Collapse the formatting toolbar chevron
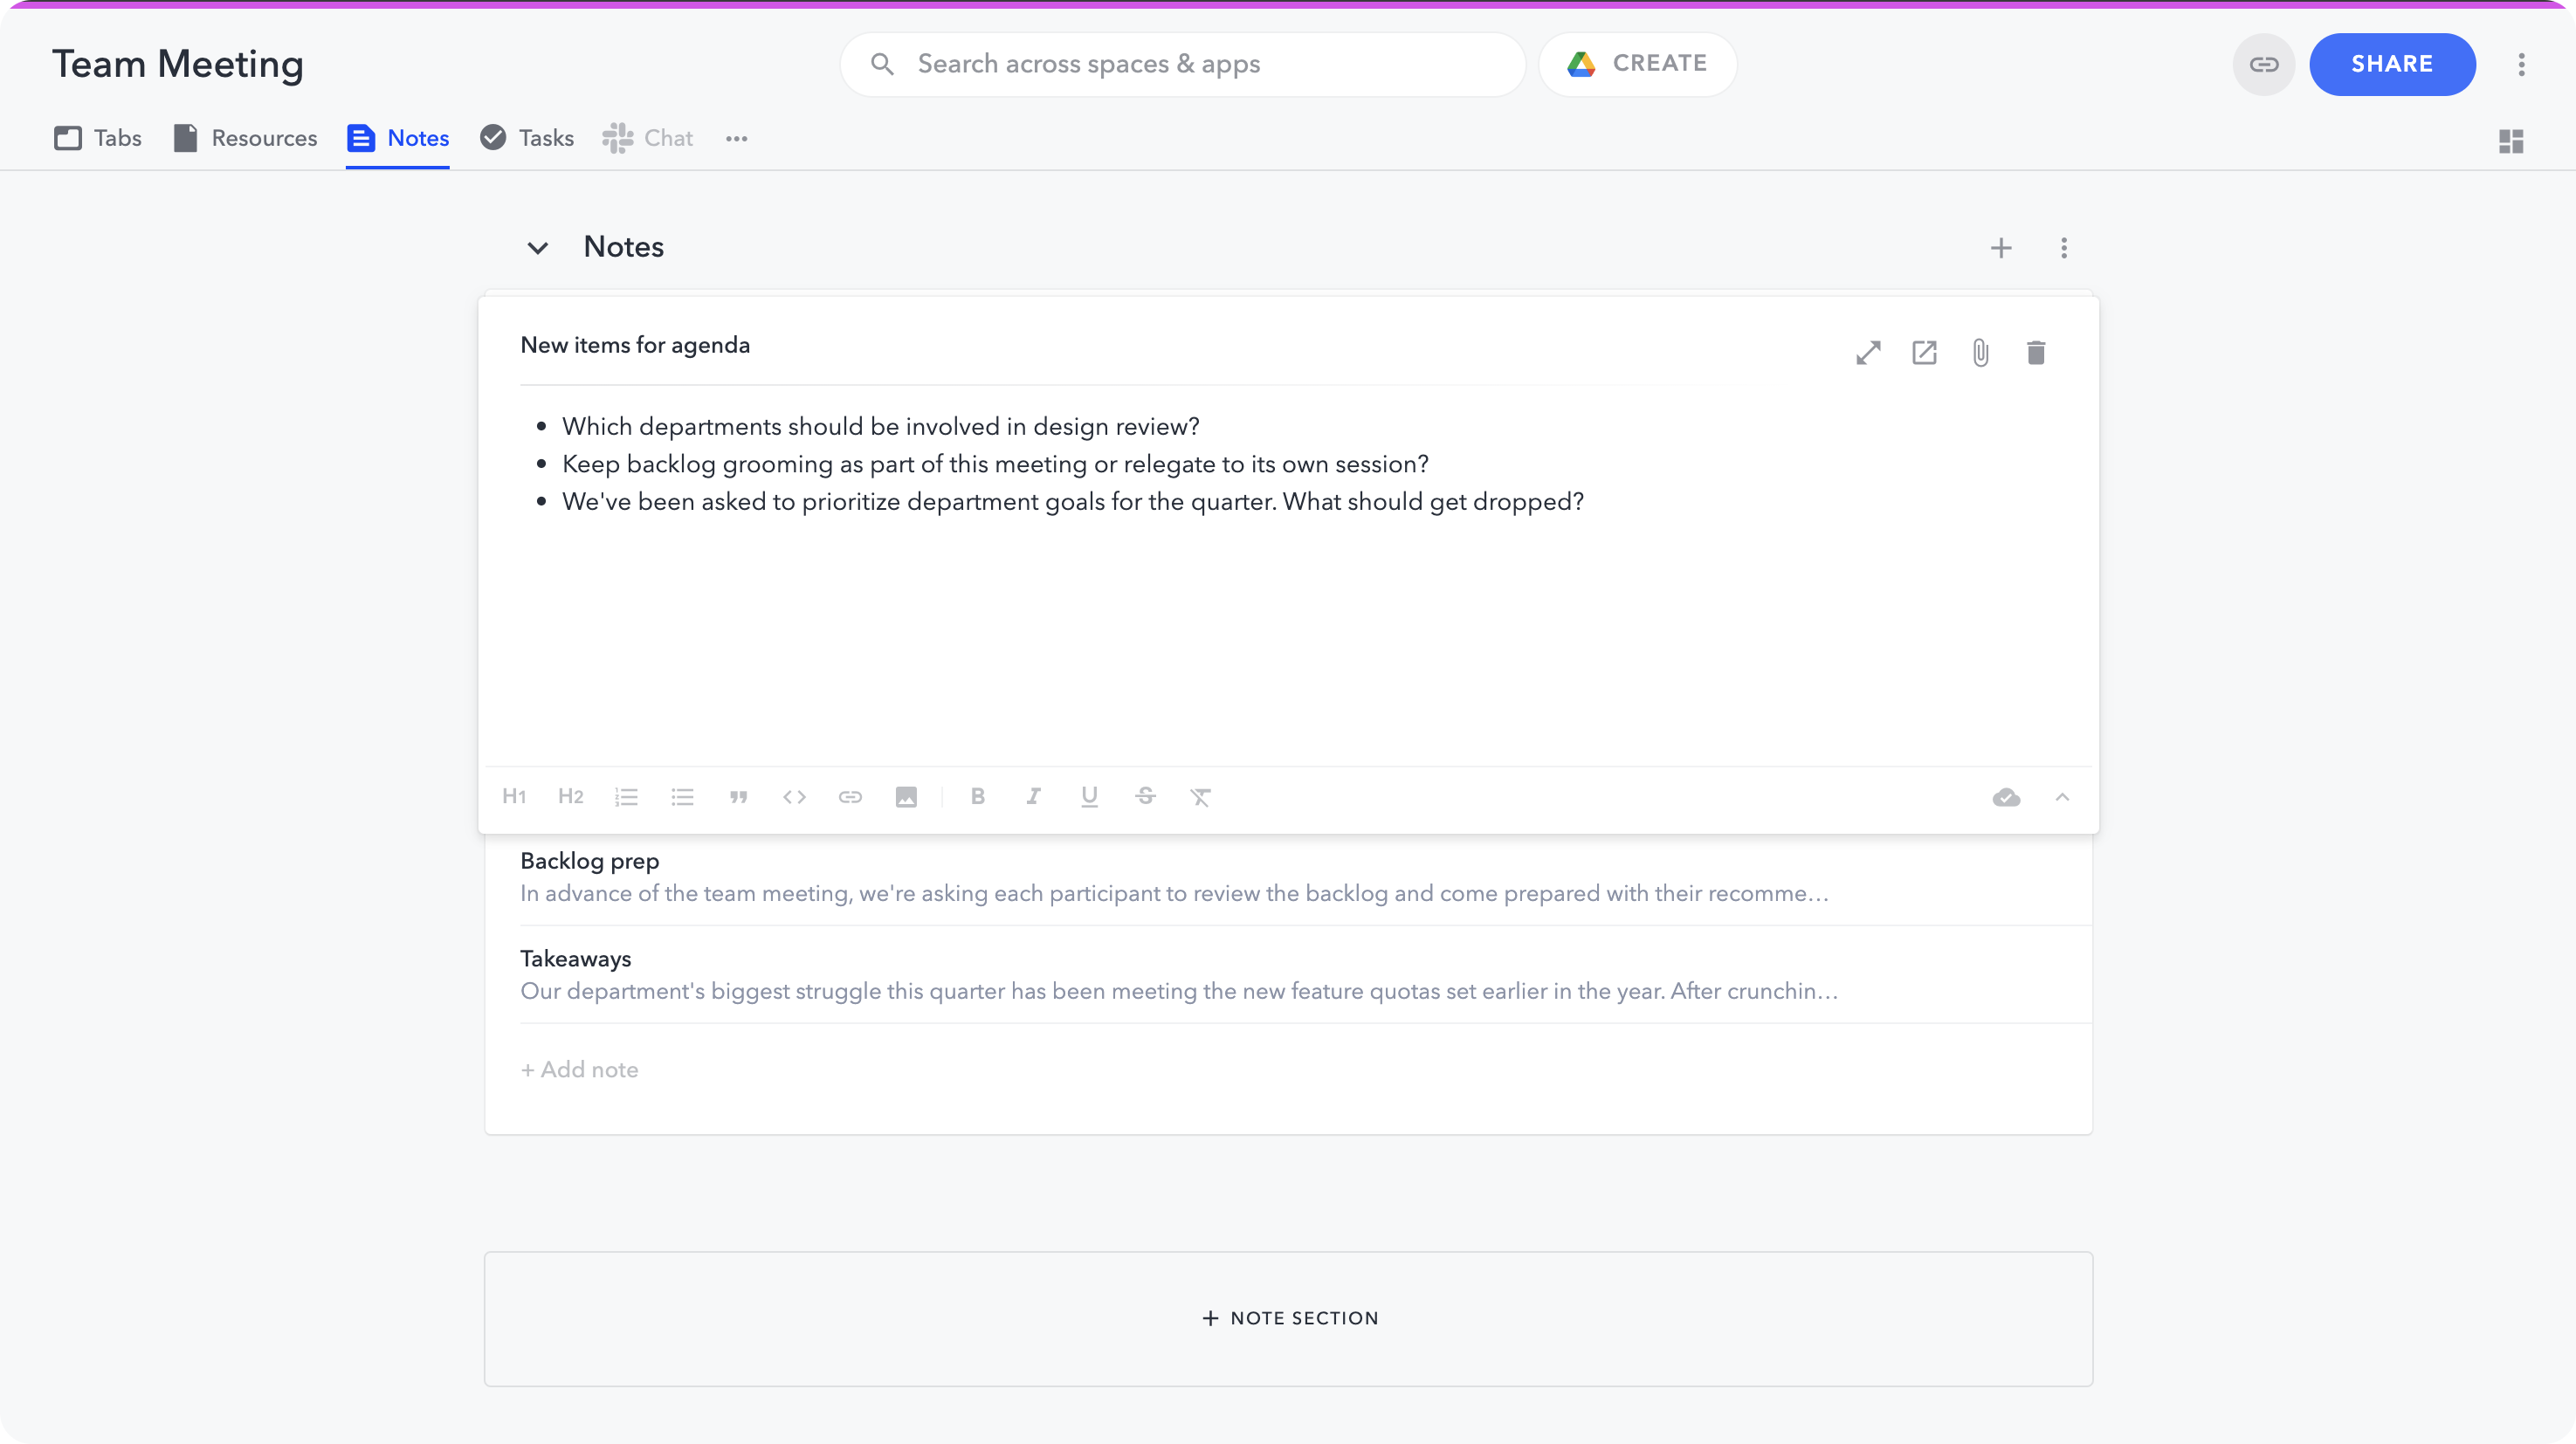Image resolution: width=2576 pixels, height=1444 pixels. (x=2062, y=797)
